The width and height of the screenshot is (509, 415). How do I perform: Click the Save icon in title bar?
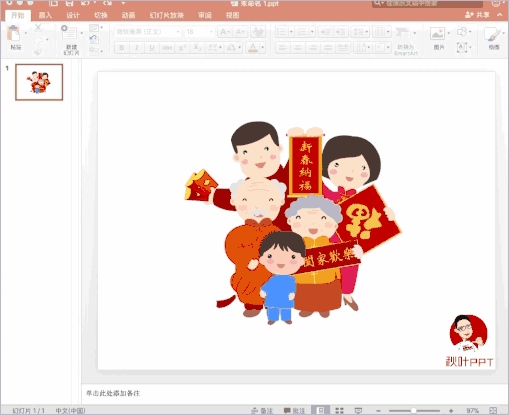69,3
